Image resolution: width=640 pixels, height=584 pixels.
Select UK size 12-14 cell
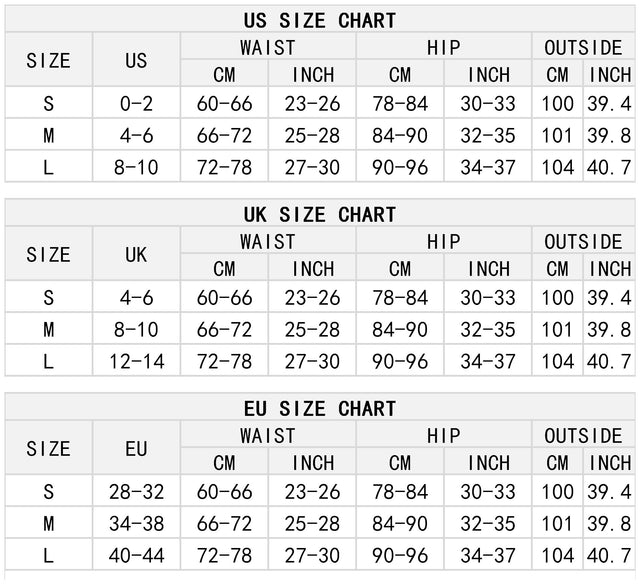(136, 362)
